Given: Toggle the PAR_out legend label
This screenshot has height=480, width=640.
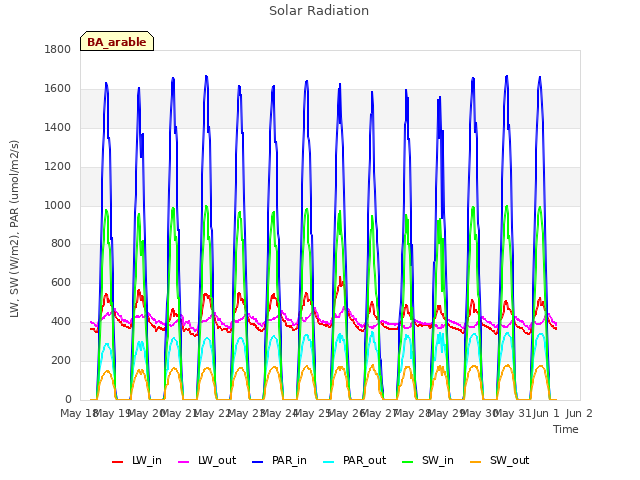Looking at the screenshot, I should [364, 460].
